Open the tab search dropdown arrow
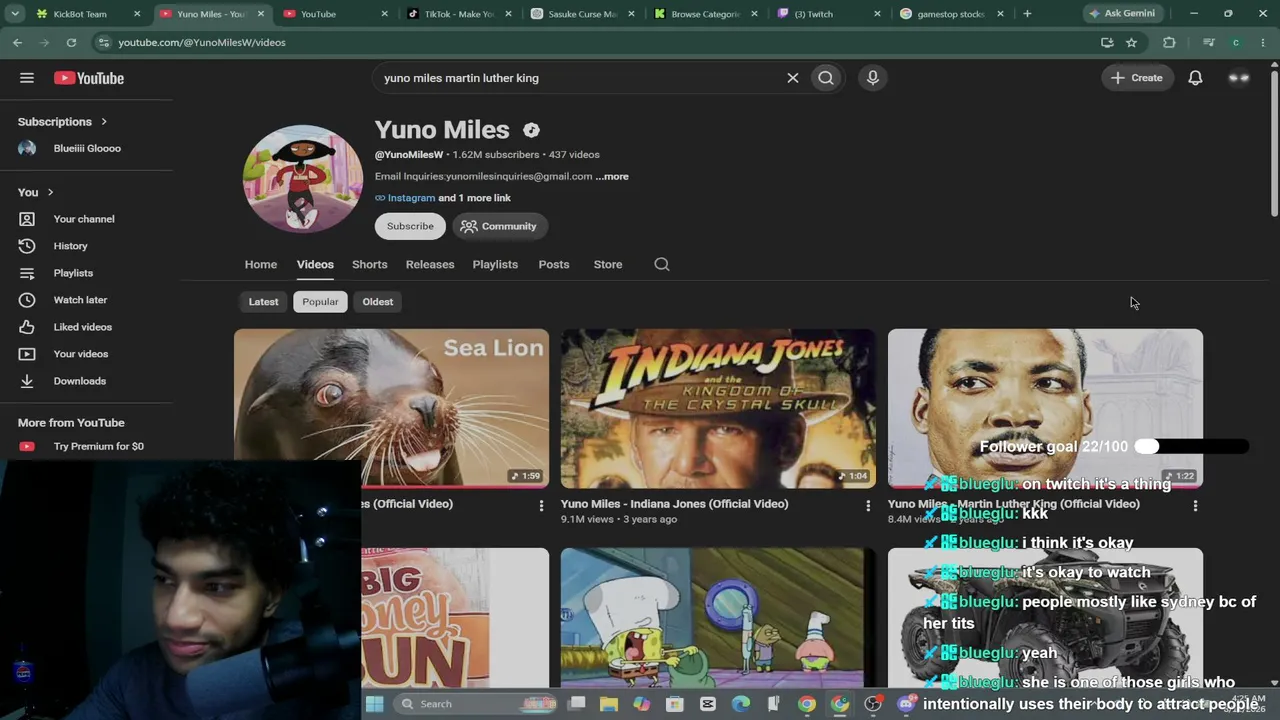The height and width of the screenshot is (720, 1280). [15, 14]
